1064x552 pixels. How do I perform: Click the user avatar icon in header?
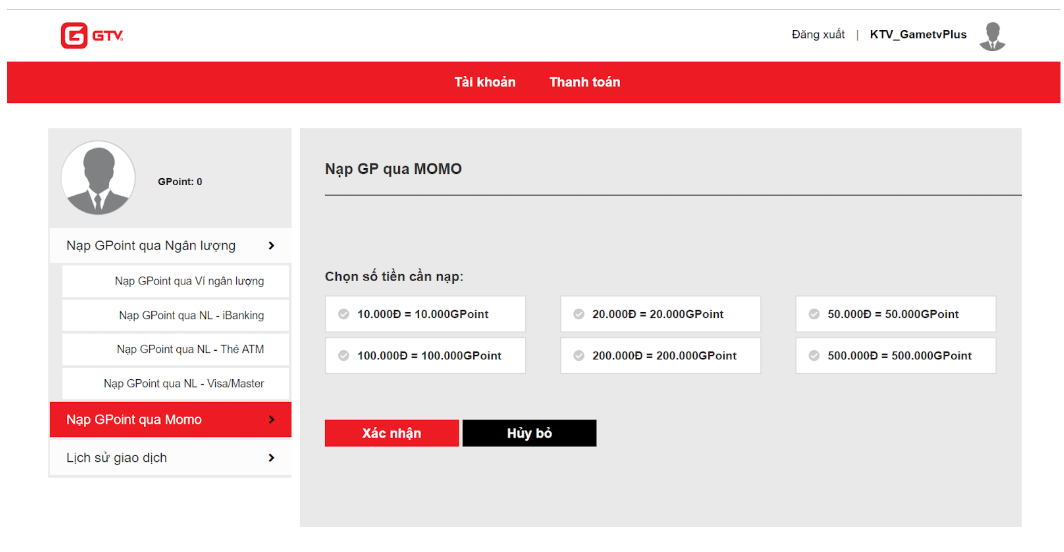click(x=992, y=36)
